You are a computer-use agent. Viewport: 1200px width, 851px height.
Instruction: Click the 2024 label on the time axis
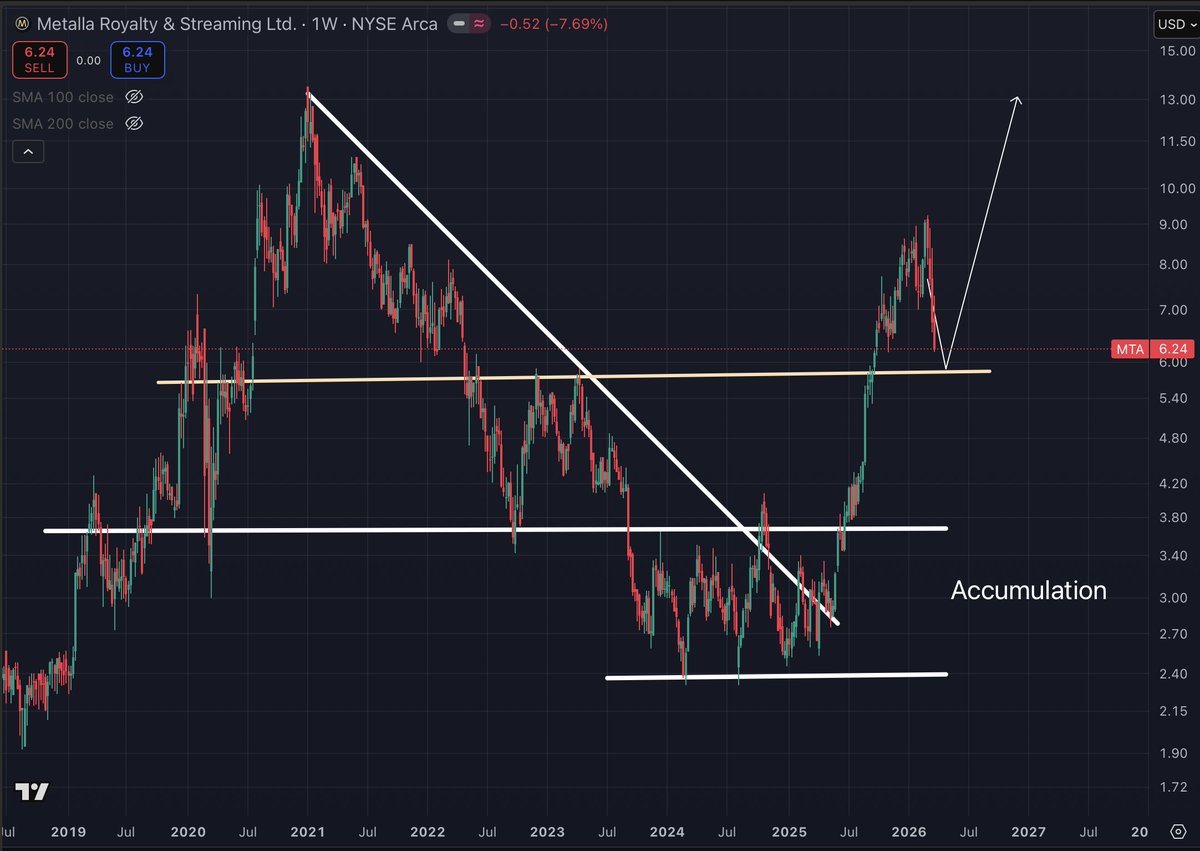pyautogui.click(x=667, y=831)
